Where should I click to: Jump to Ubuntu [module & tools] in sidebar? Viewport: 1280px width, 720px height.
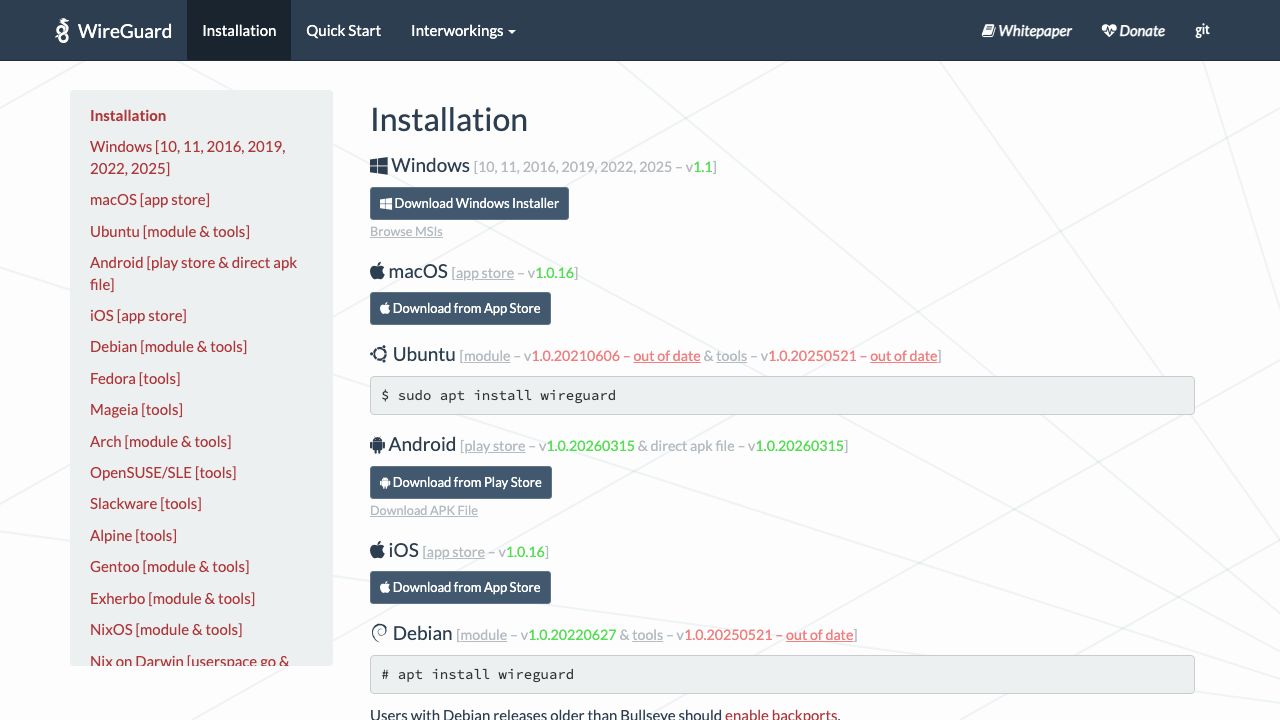tap(170, 231)
